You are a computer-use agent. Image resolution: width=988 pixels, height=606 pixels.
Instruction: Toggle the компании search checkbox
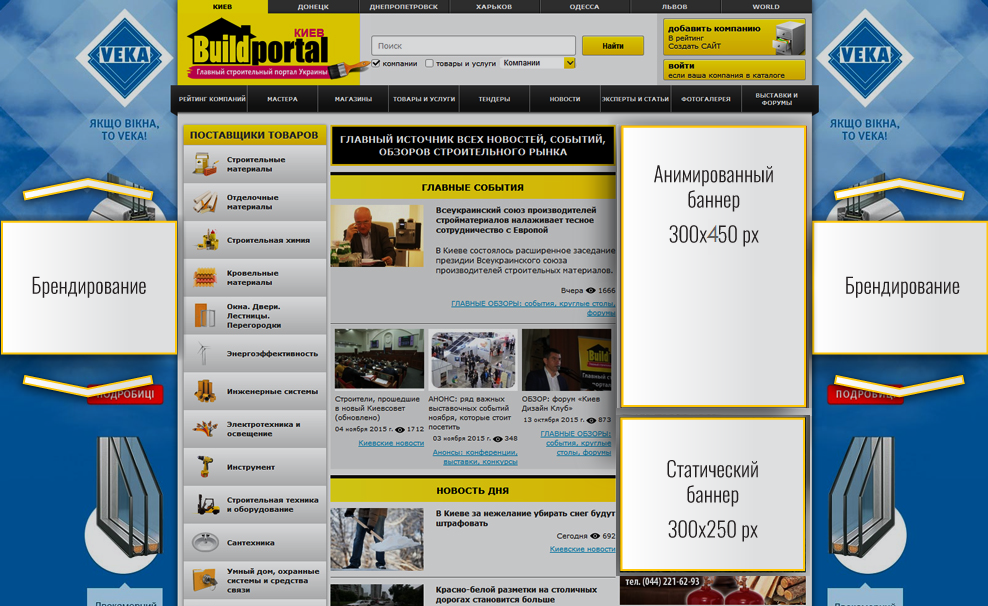[x=376, y=63]
